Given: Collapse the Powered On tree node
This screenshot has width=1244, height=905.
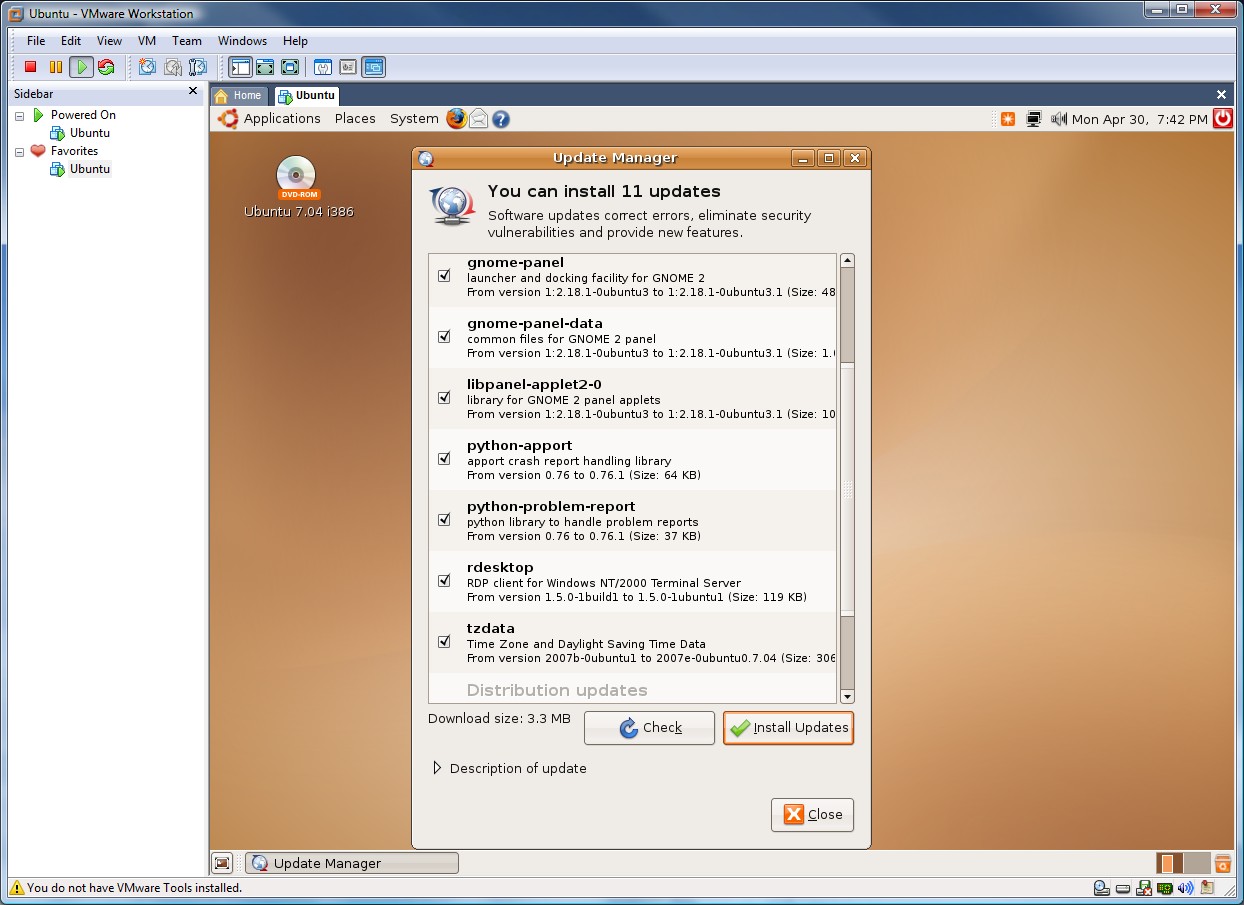Looking at the screenshot, I should (19, 115).
